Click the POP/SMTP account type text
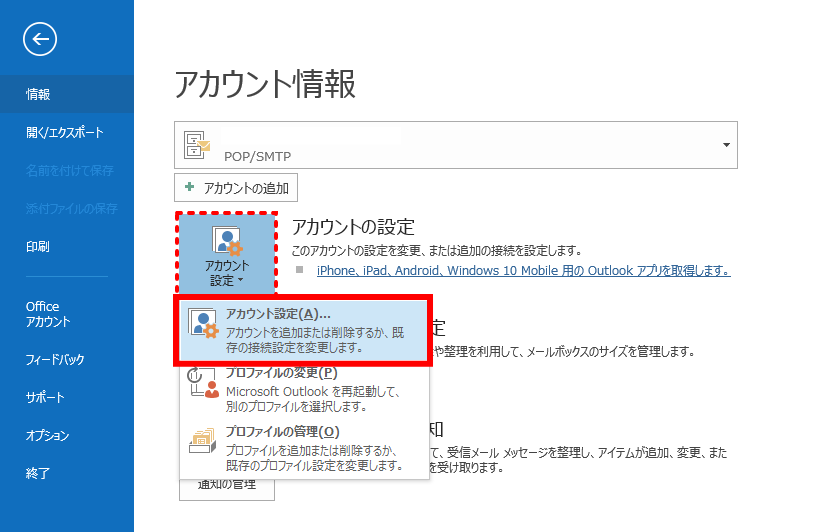This screenshot has width=813, height=532. click(x=257, y=156)
